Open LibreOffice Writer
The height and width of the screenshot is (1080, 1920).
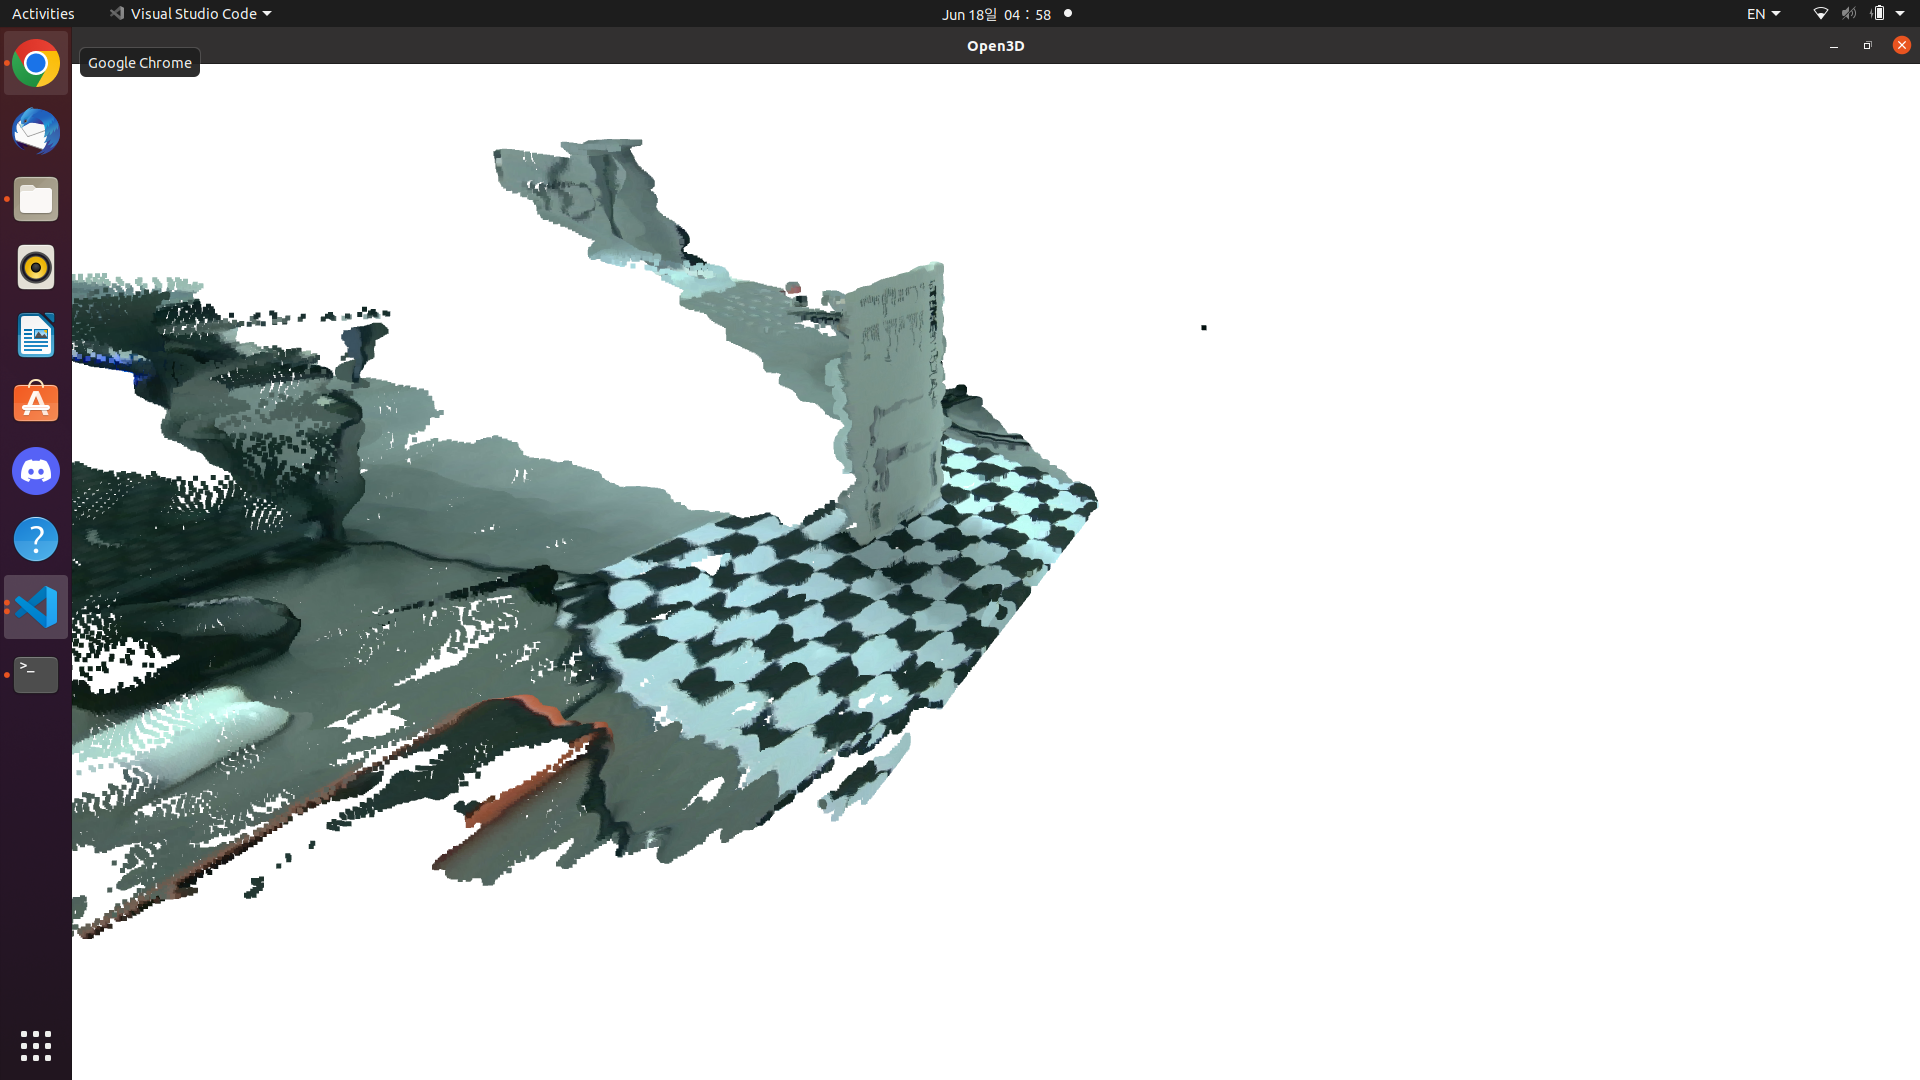coord(36,335)
